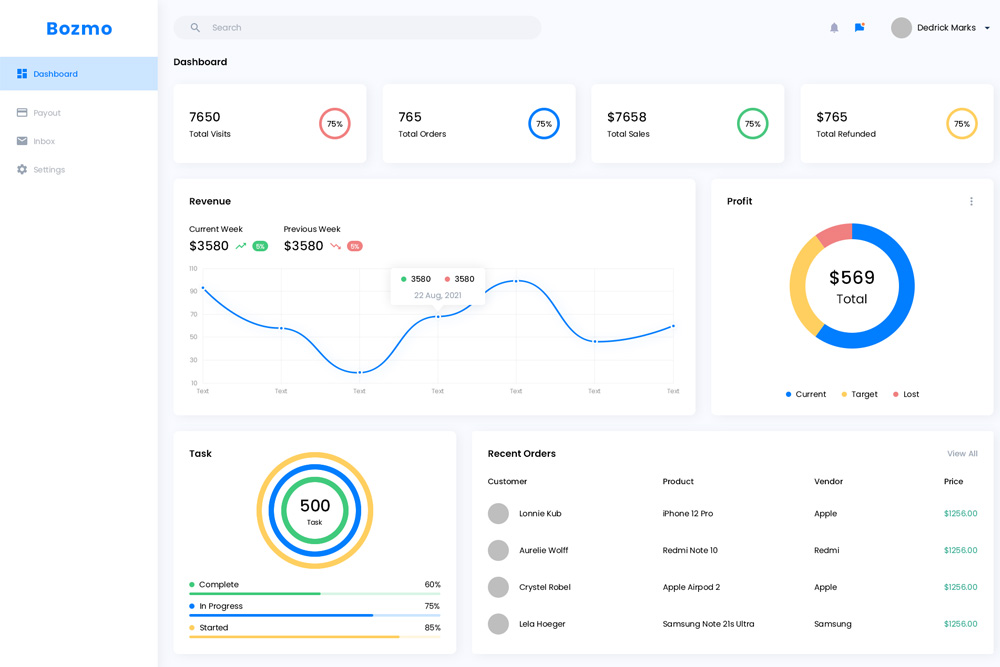1000x667 pixels.
Task: Toggle the Current legend in Profit chart
Action: [x=806, y=394]
